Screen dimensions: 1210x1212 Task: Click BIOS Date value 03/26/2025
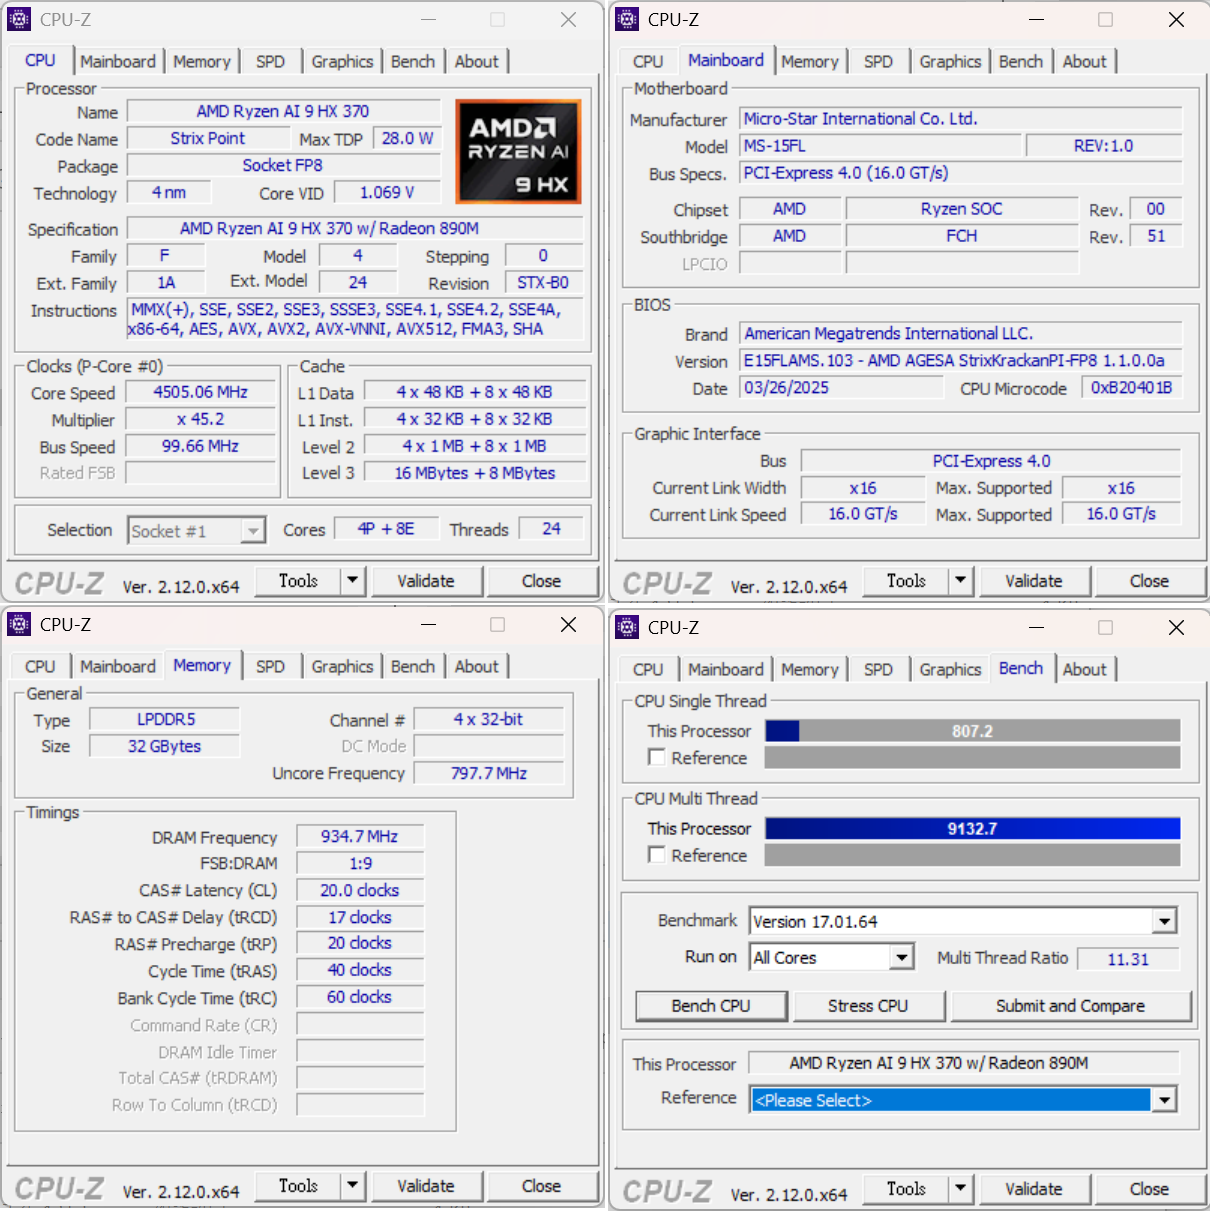[841, 388]
